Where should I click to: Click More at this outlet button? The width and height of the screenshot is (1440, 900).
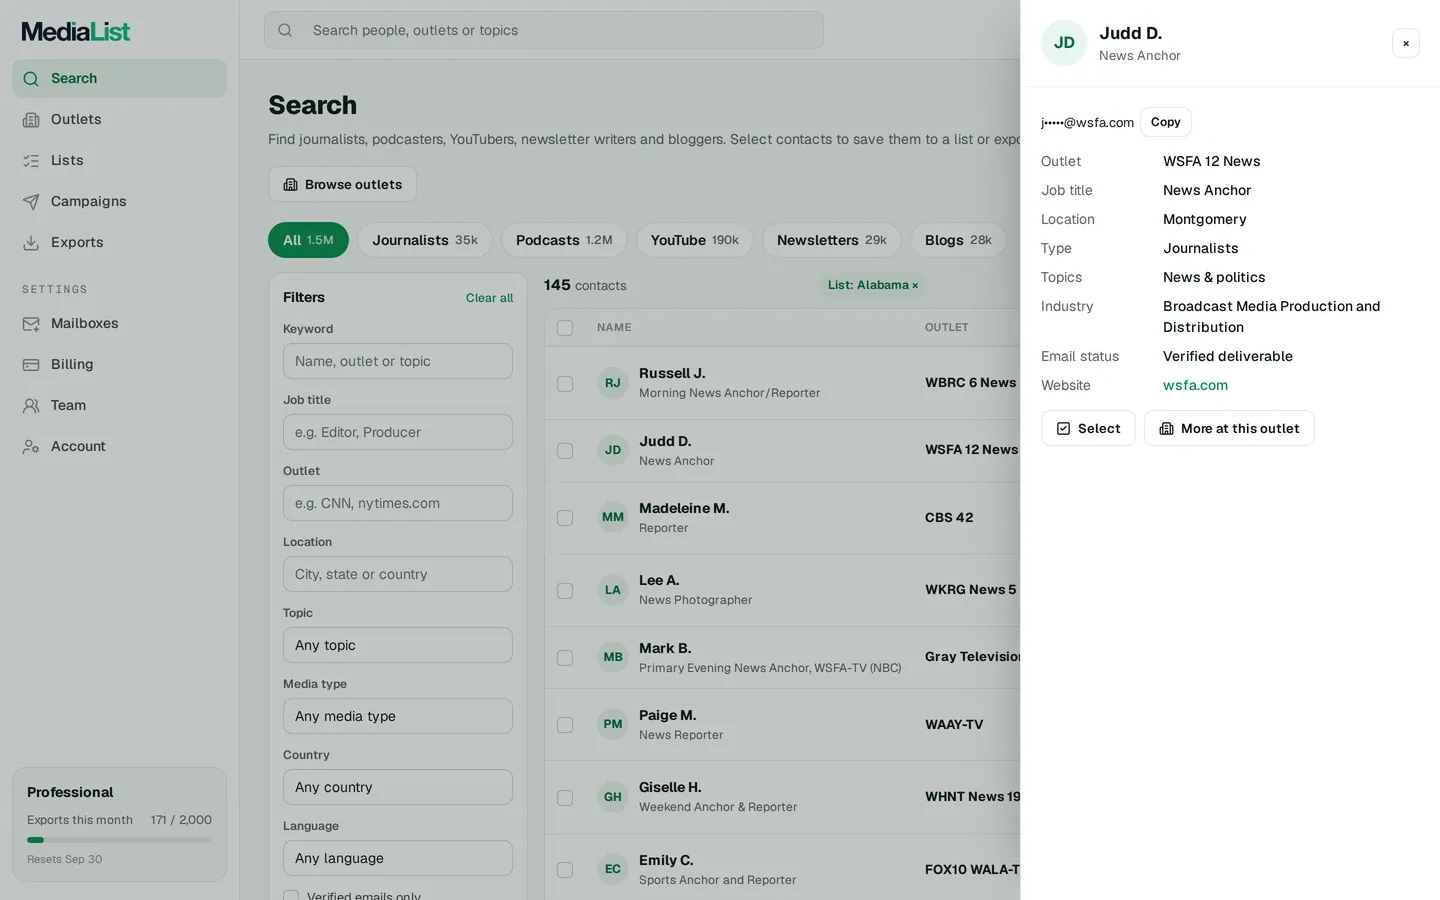coord(1229,428)
